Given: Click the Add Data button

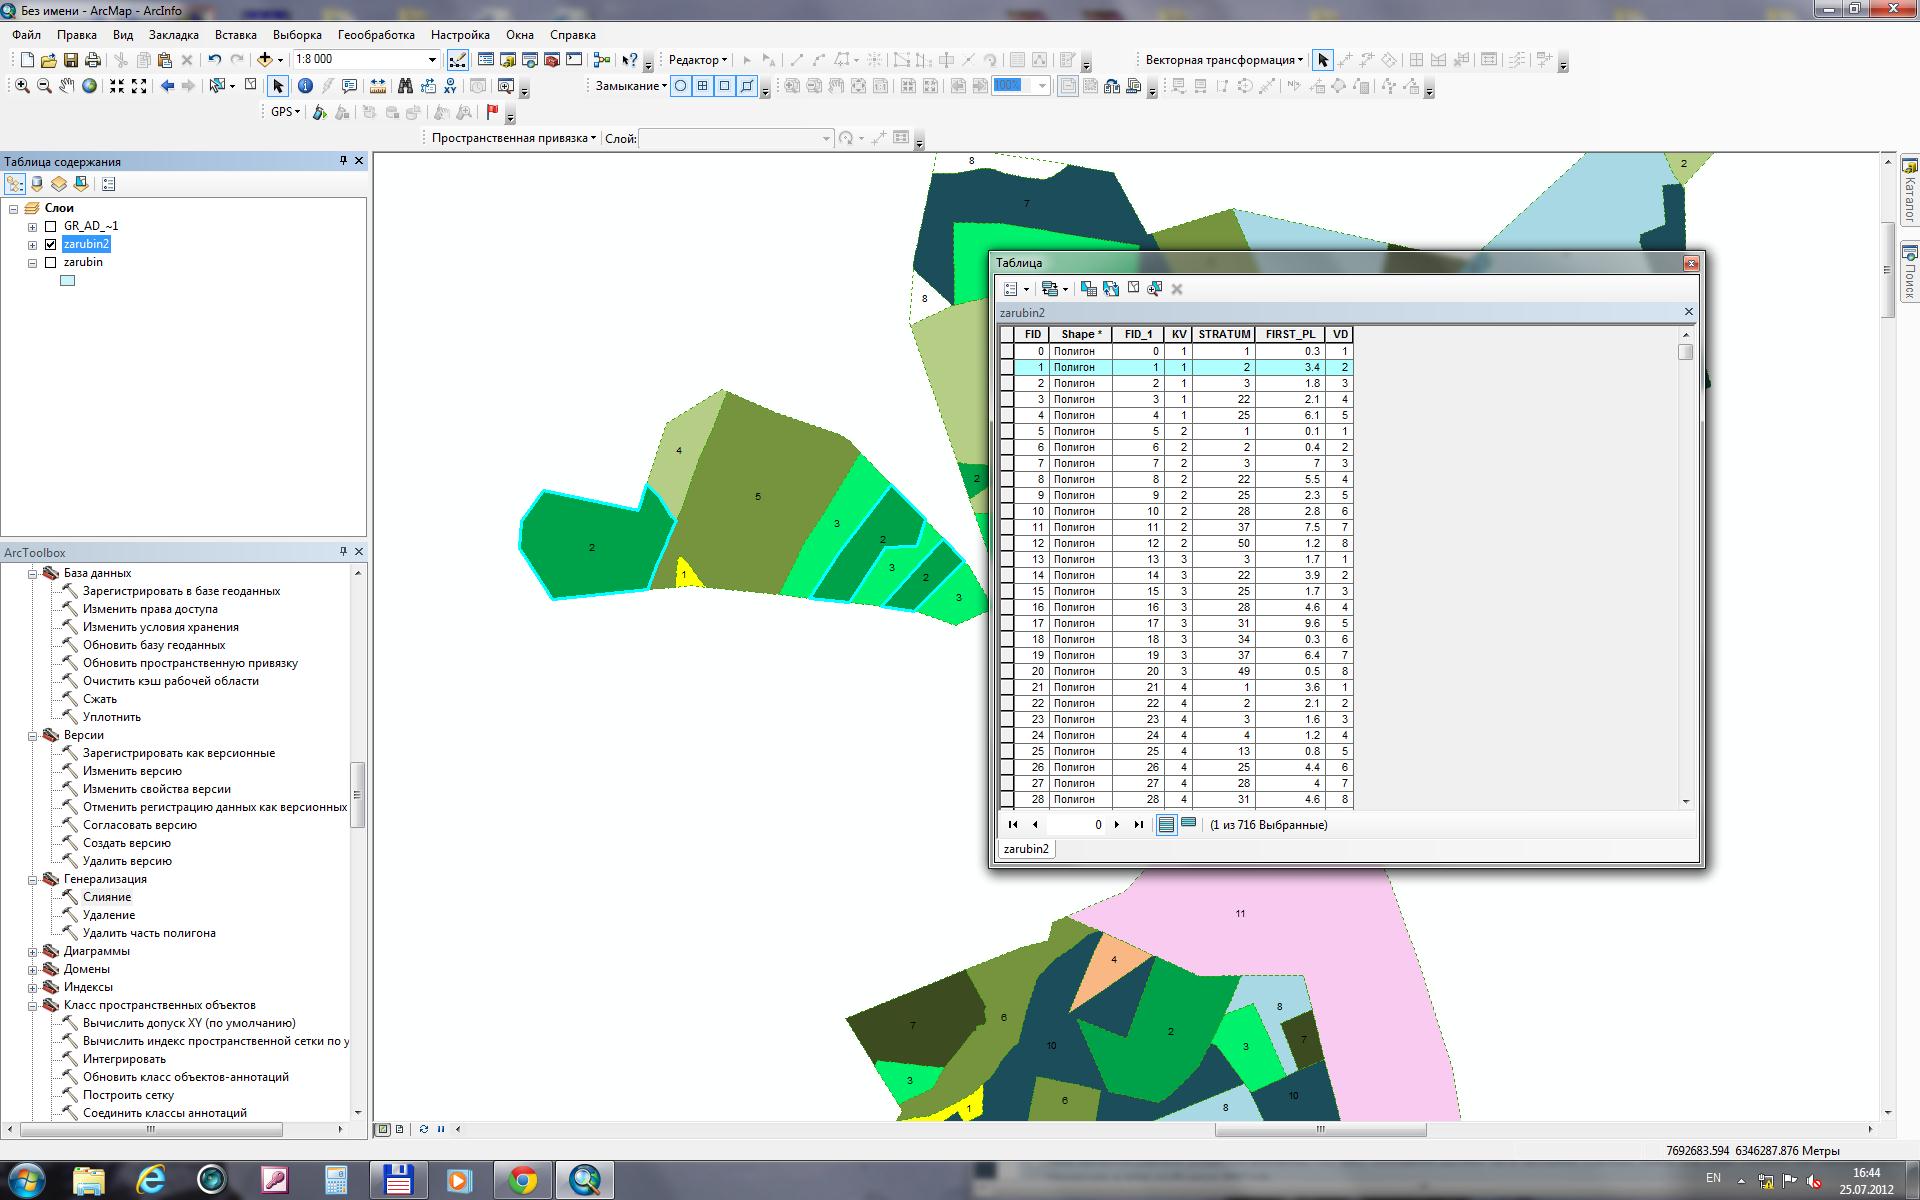Looking at the screenshot, I should pyautogui.click(x=264, y=60).
